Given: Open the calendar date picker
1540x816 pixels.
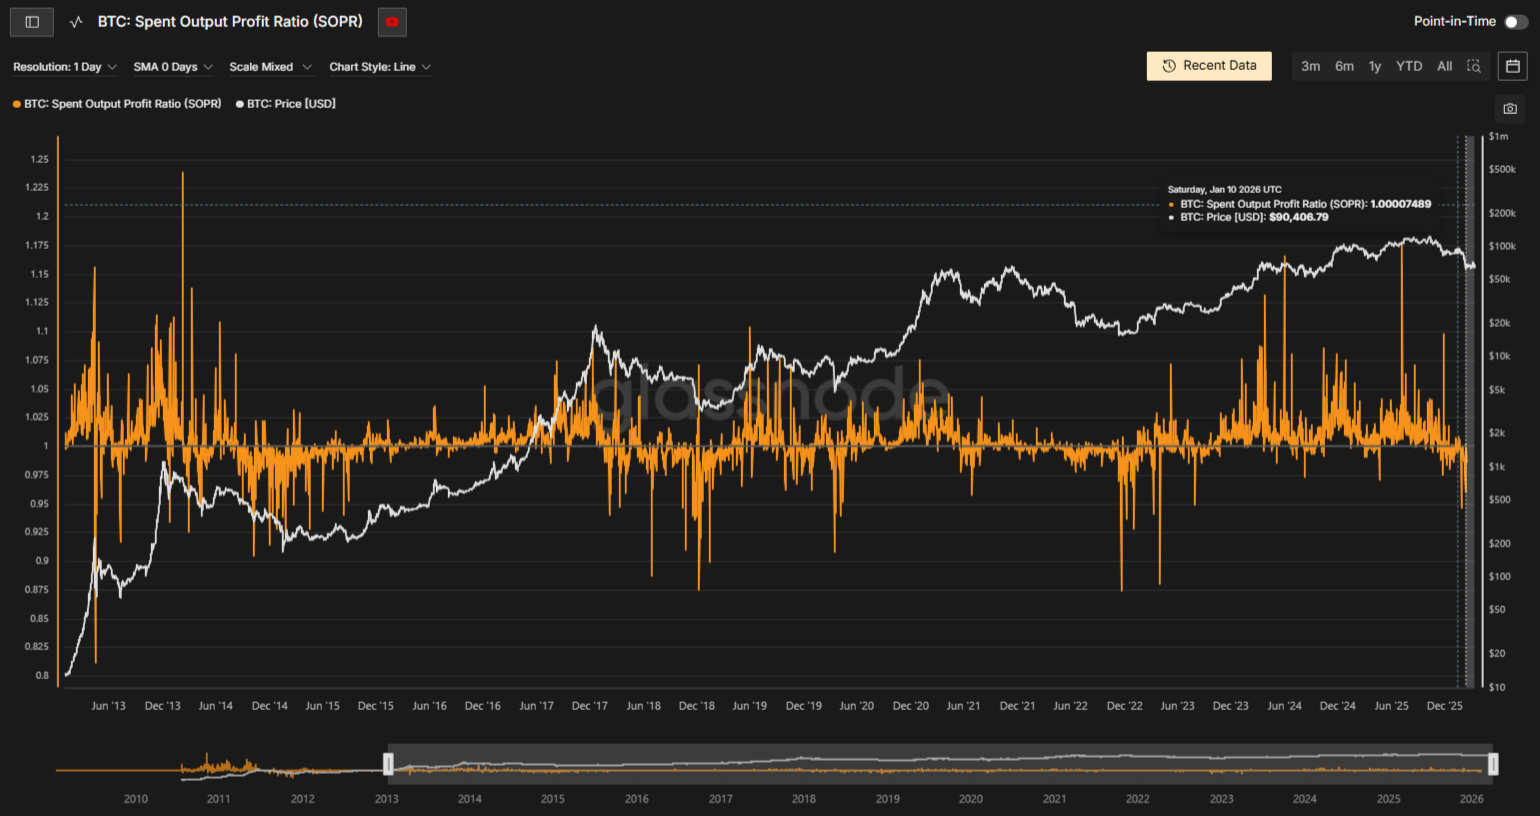Looking at the screenshot, I should (x=1513, y=66).
